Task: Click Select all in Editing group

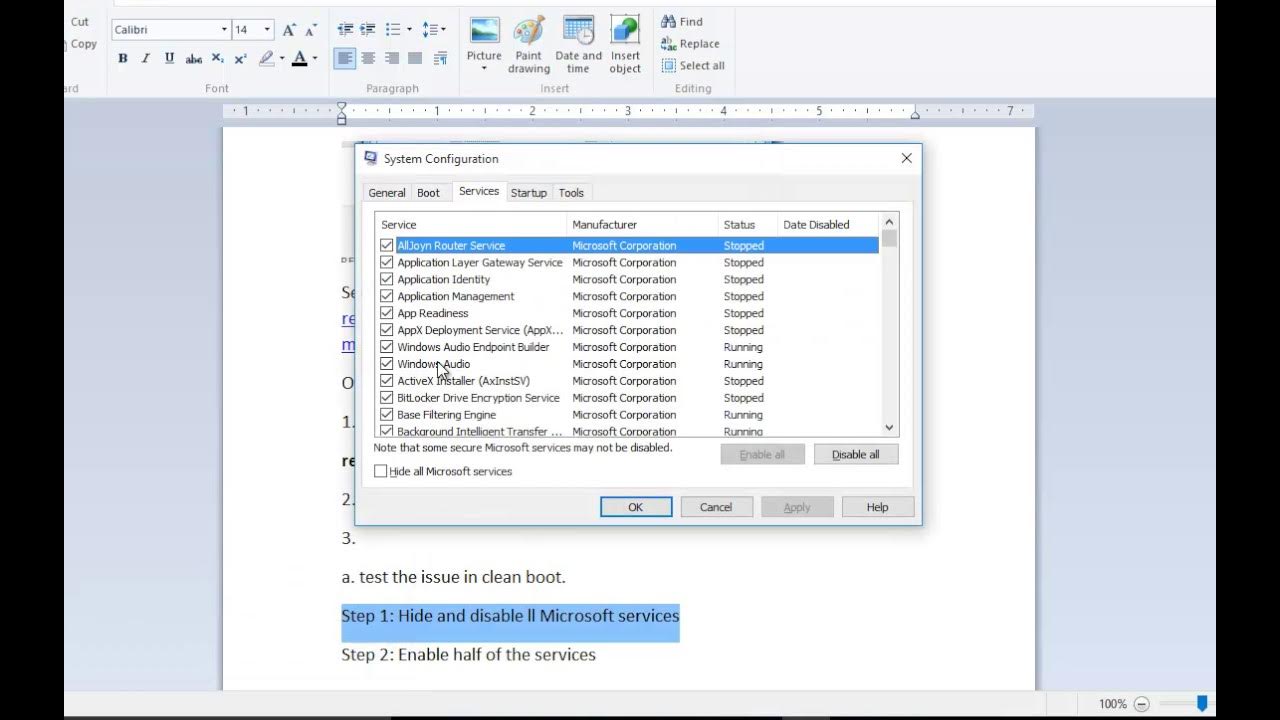Action: click(693, 66)
